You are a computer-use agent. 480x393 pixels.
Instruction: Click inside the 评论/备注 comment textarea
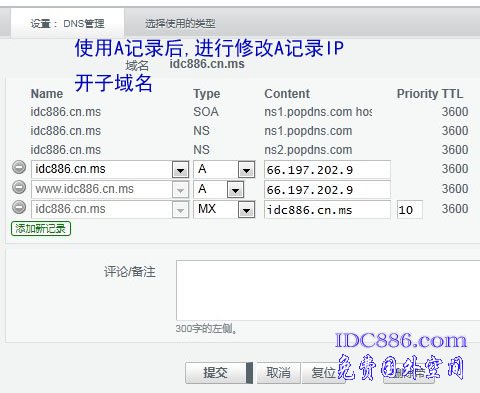click(x=328, y=290)
